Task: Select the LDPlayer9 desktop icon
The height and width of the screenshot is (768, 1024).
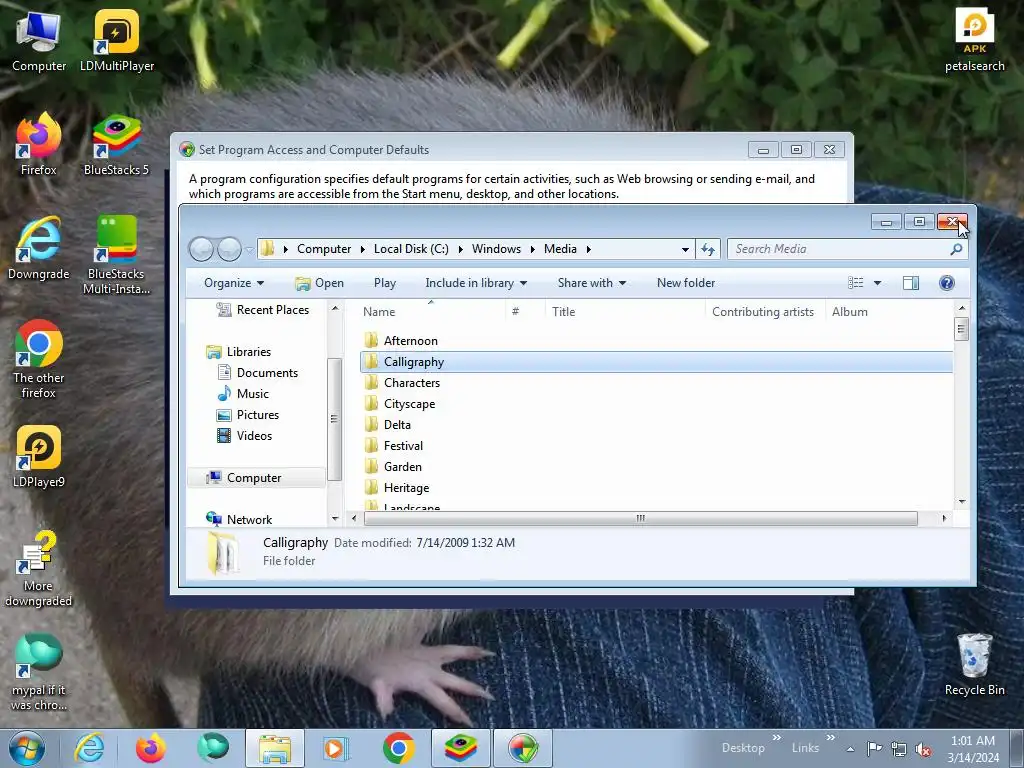Action: pos(39,456)
